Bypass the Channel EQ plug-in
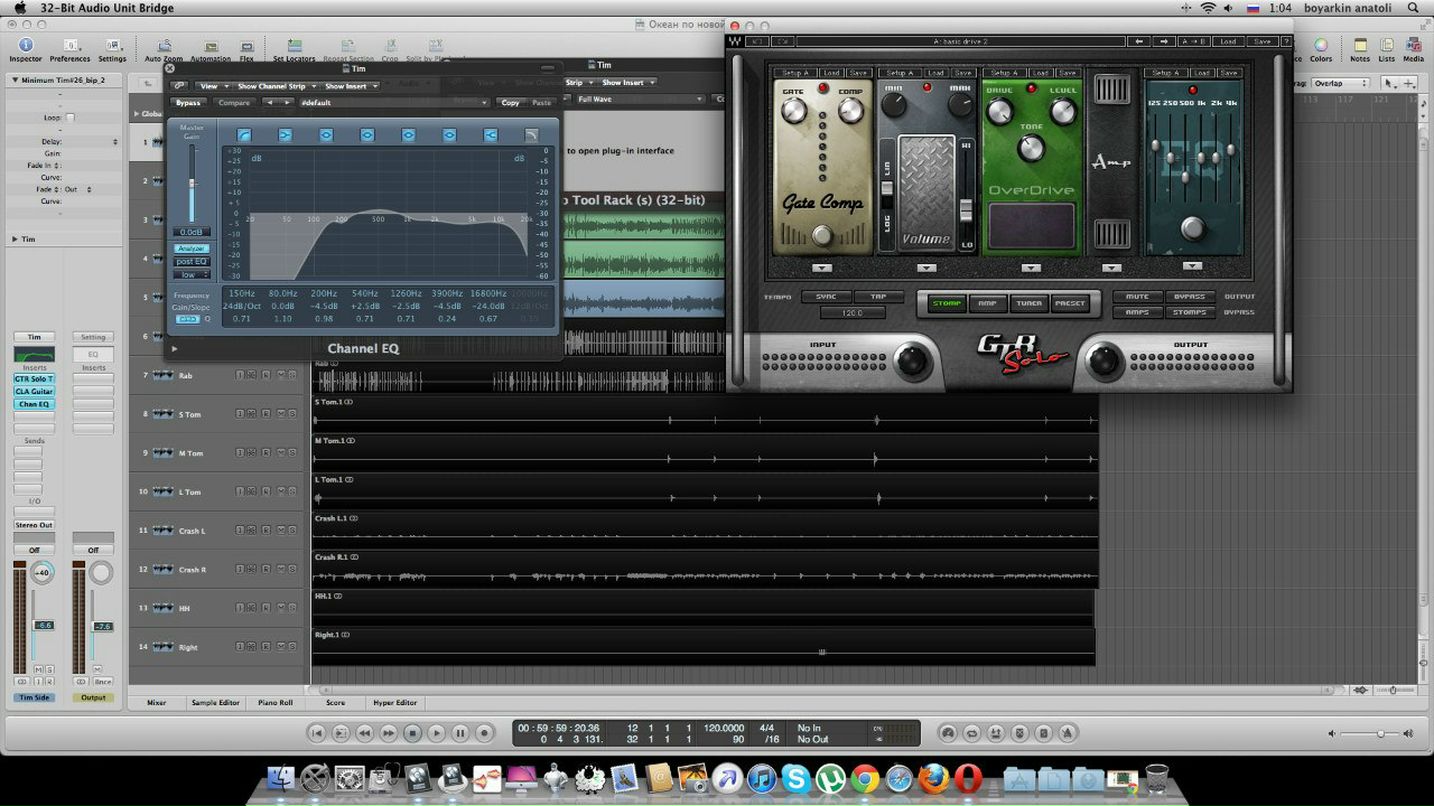The width and height of the screenshot is (1434, 806). coord(188,103)
